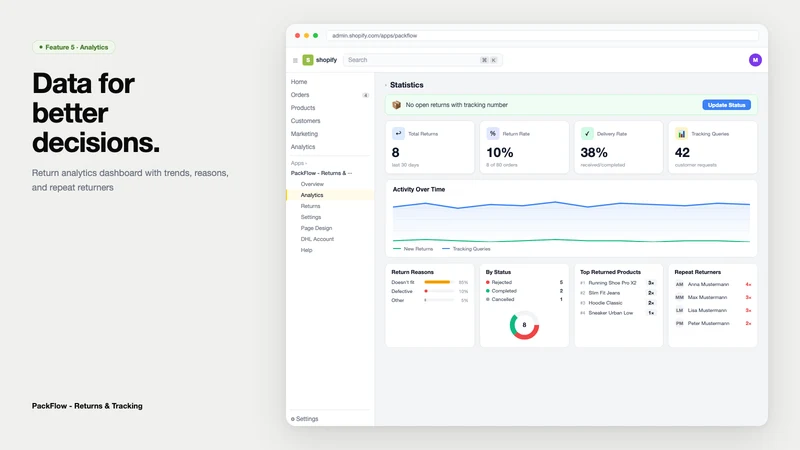Expand the Apps section header
The image size is (800, 450).
point(298,163)
